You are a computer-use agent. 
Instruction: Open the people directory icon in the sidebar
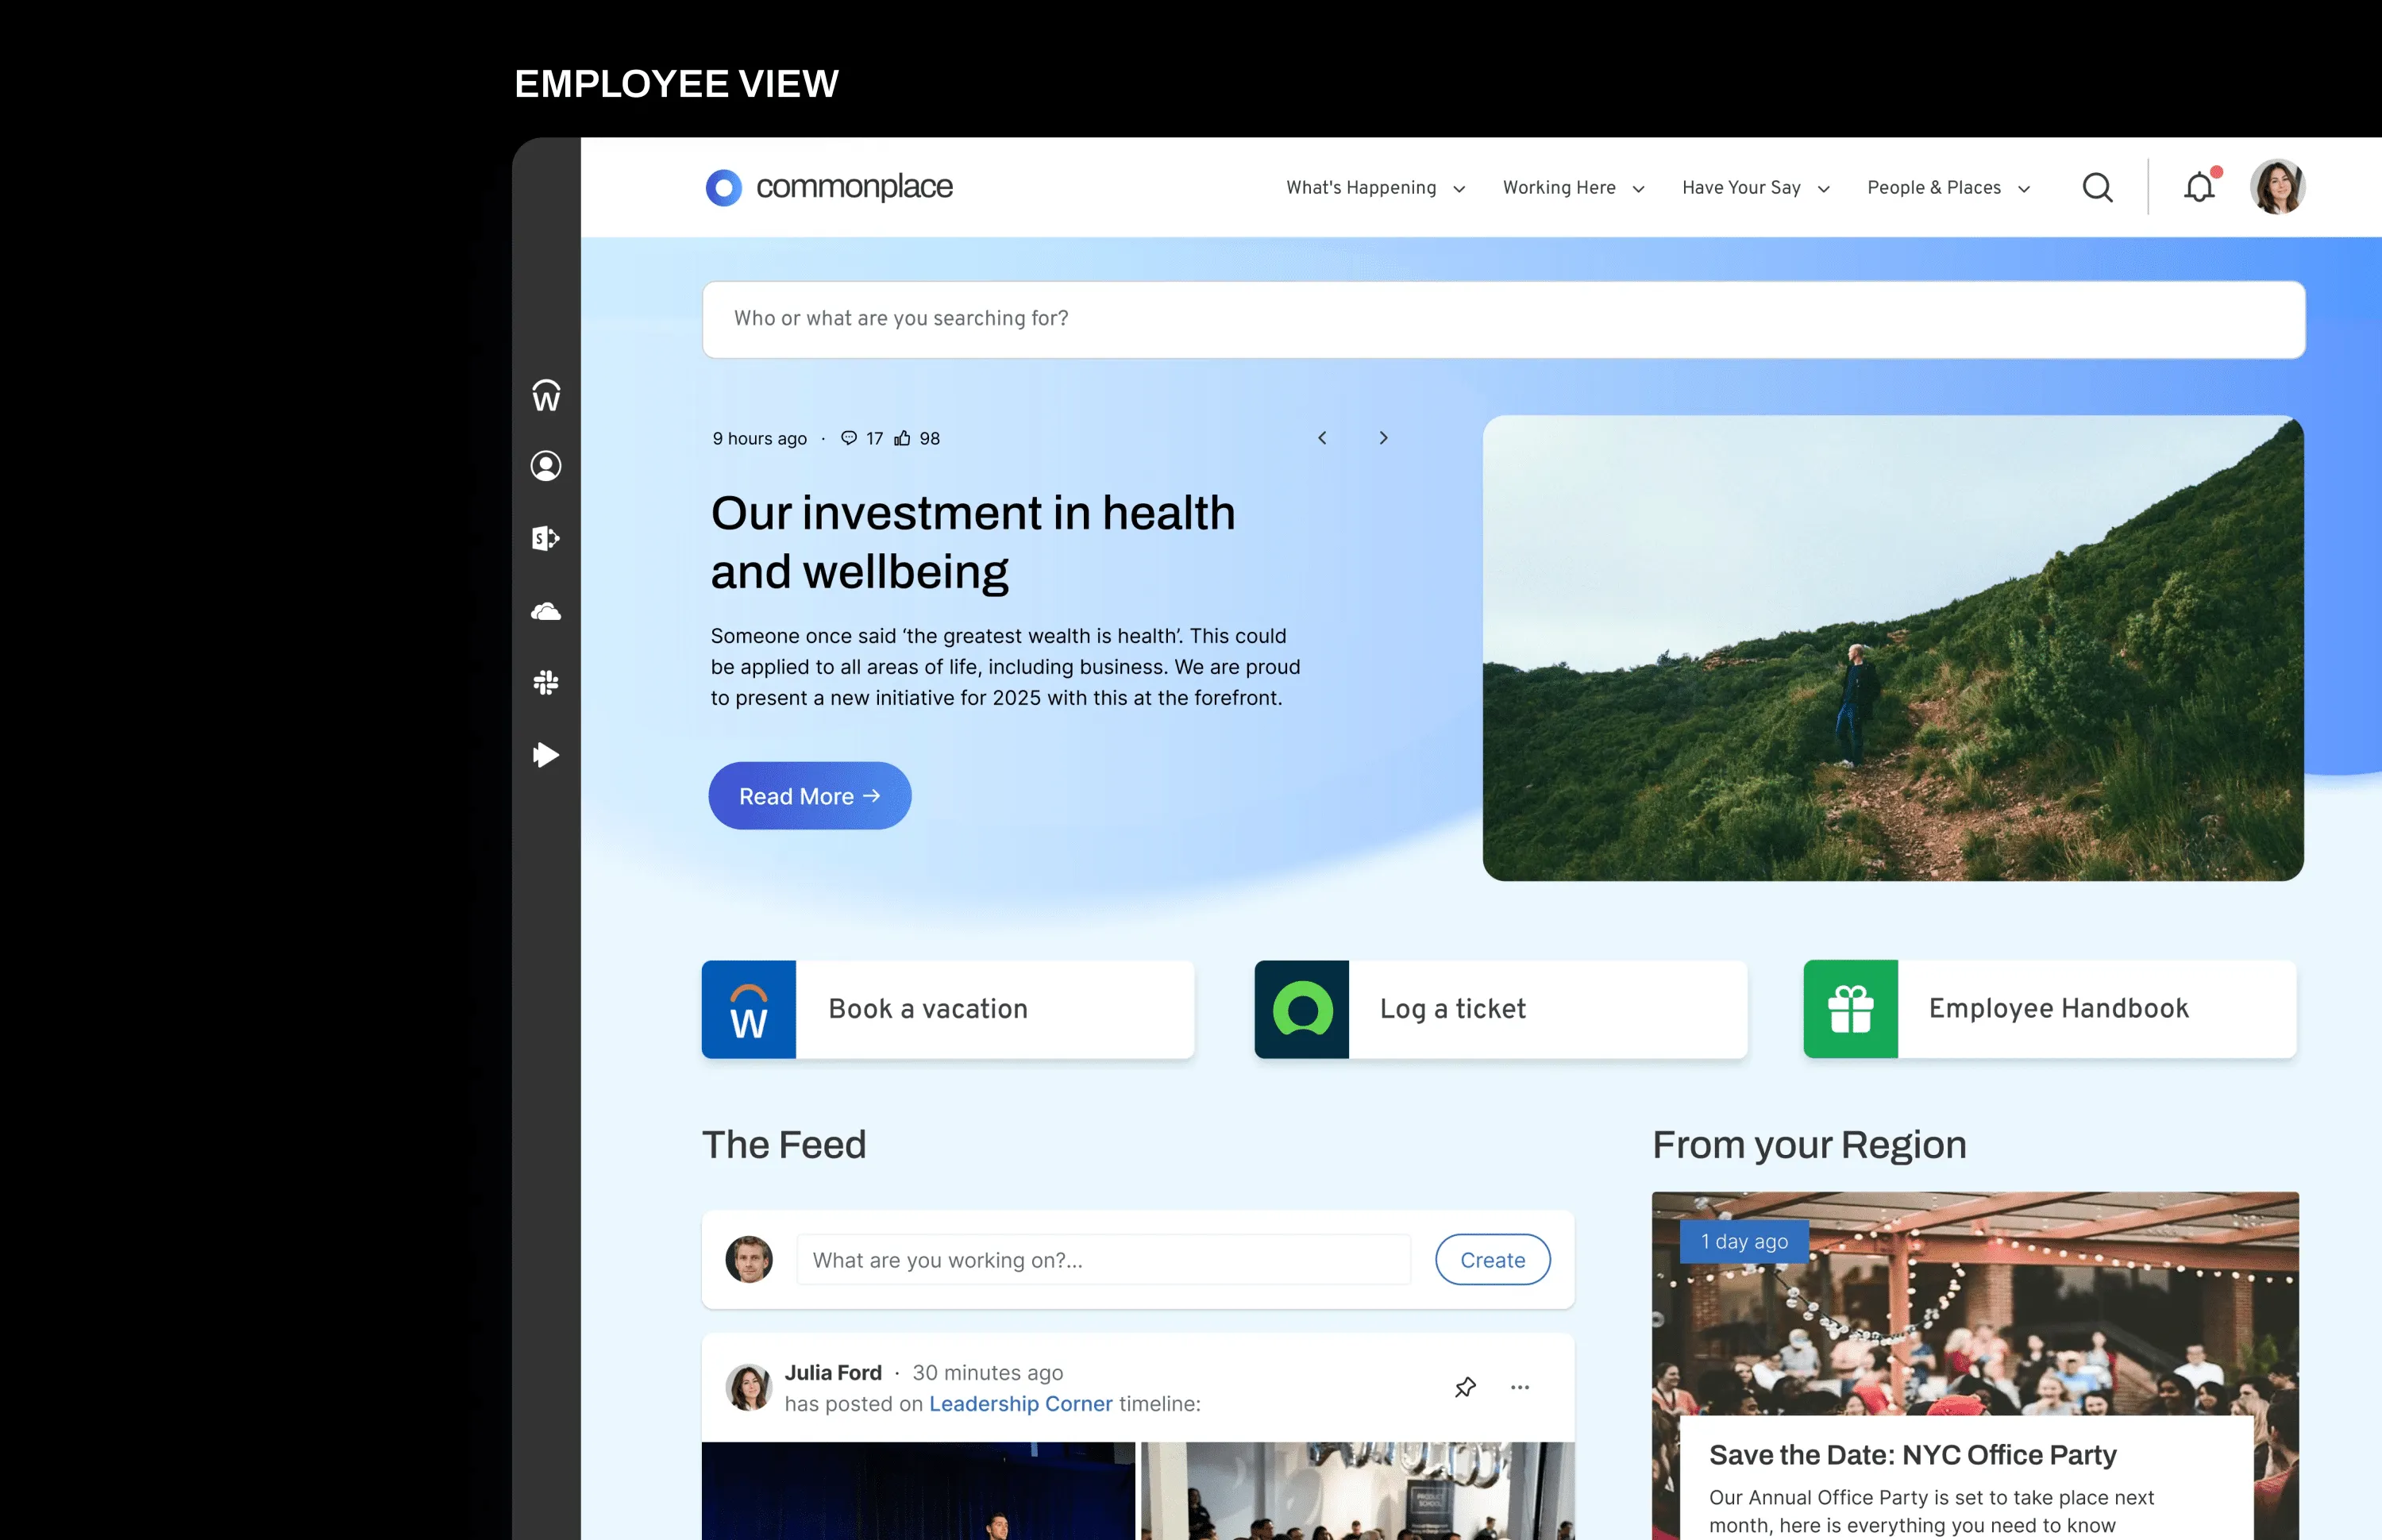546,466
